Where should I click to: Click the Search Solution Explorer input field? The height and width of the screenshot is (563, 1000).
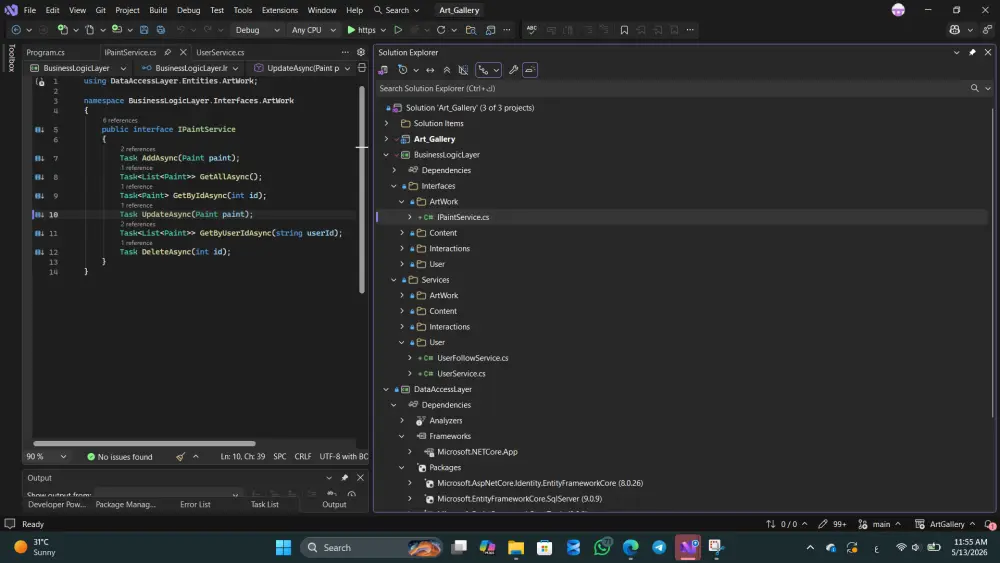click(x=673, y=88)
